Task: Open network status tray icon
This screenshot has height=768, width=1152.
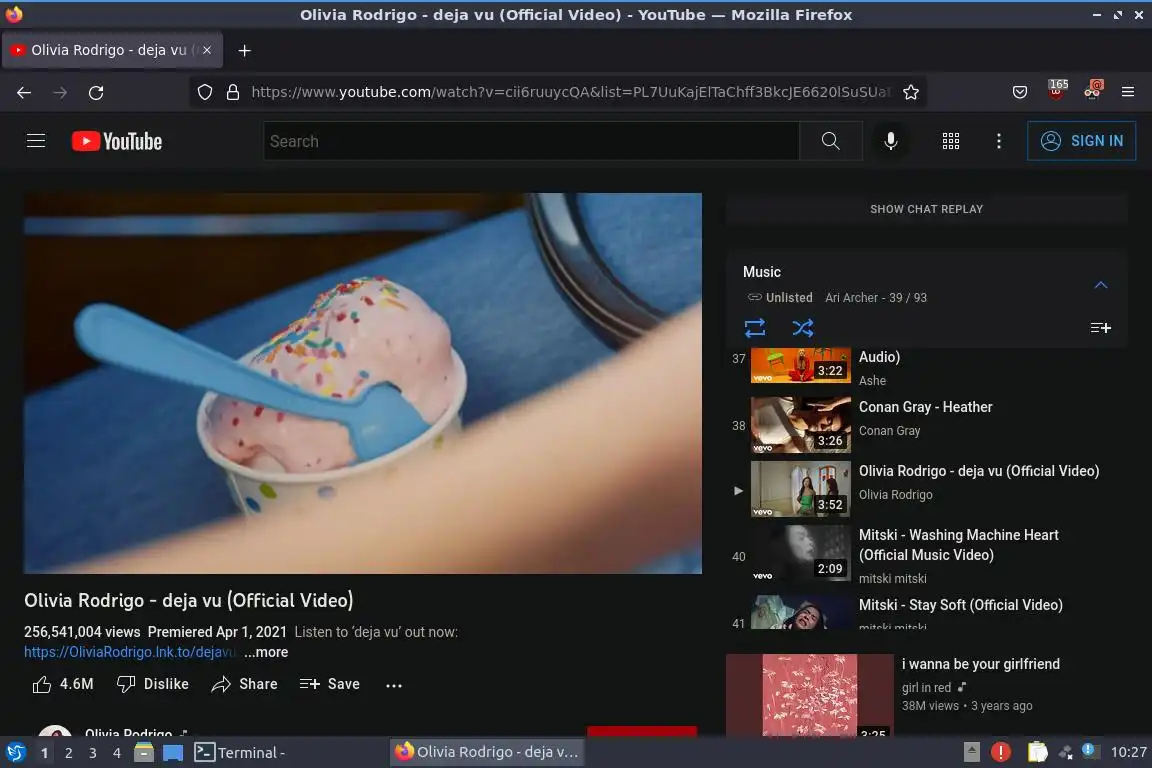Action: tap(1065, 752)
